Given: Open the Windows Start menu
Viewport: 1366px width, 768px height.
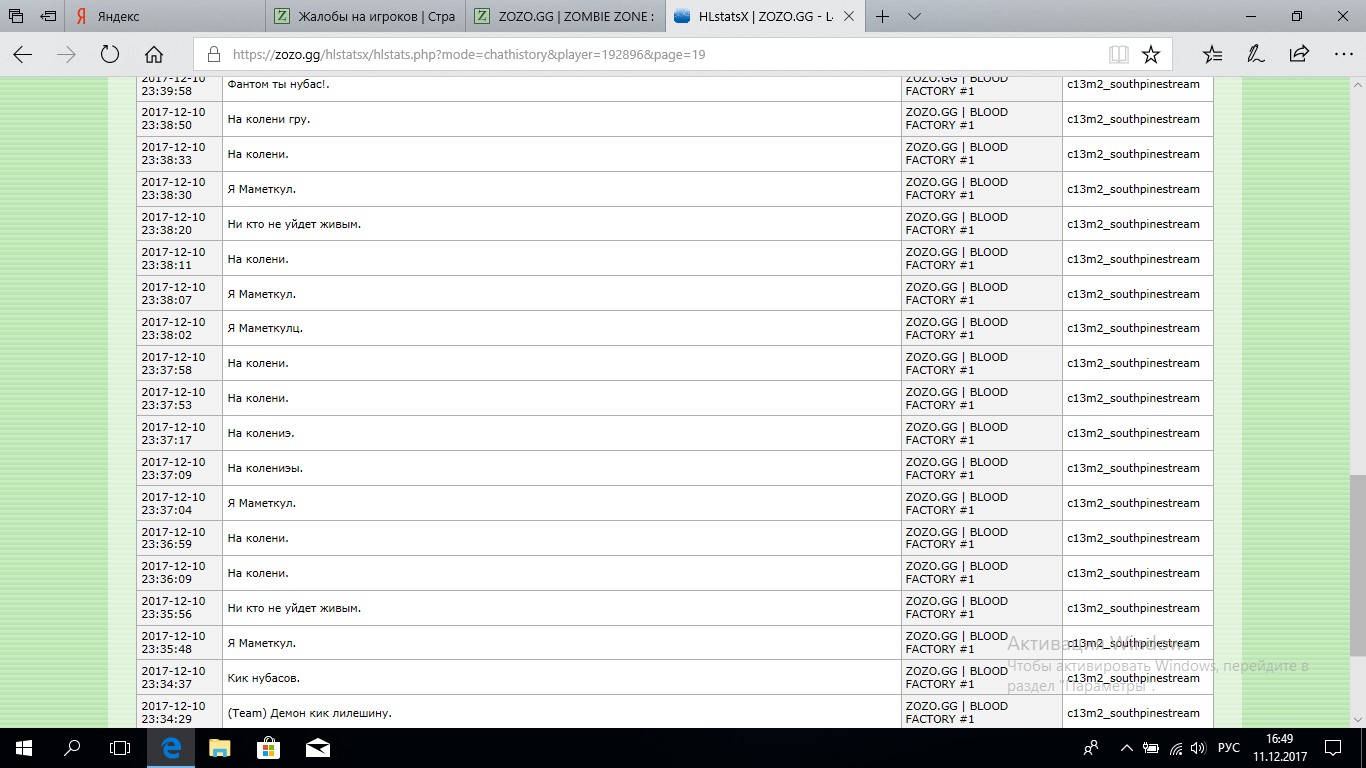Looking at the screenshot, I should [x=24, y=747].
